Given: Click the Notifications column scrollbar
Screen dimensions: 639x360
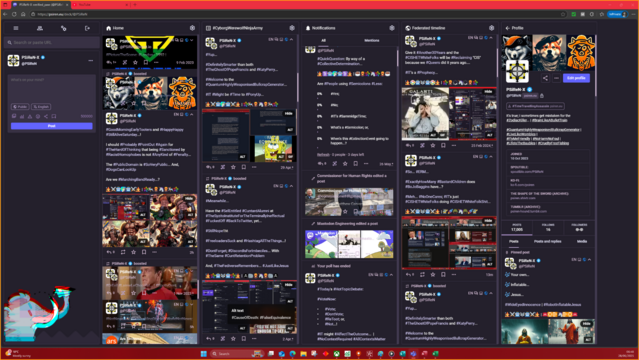Looking at the screenshot, I should (x=397, y=57).
